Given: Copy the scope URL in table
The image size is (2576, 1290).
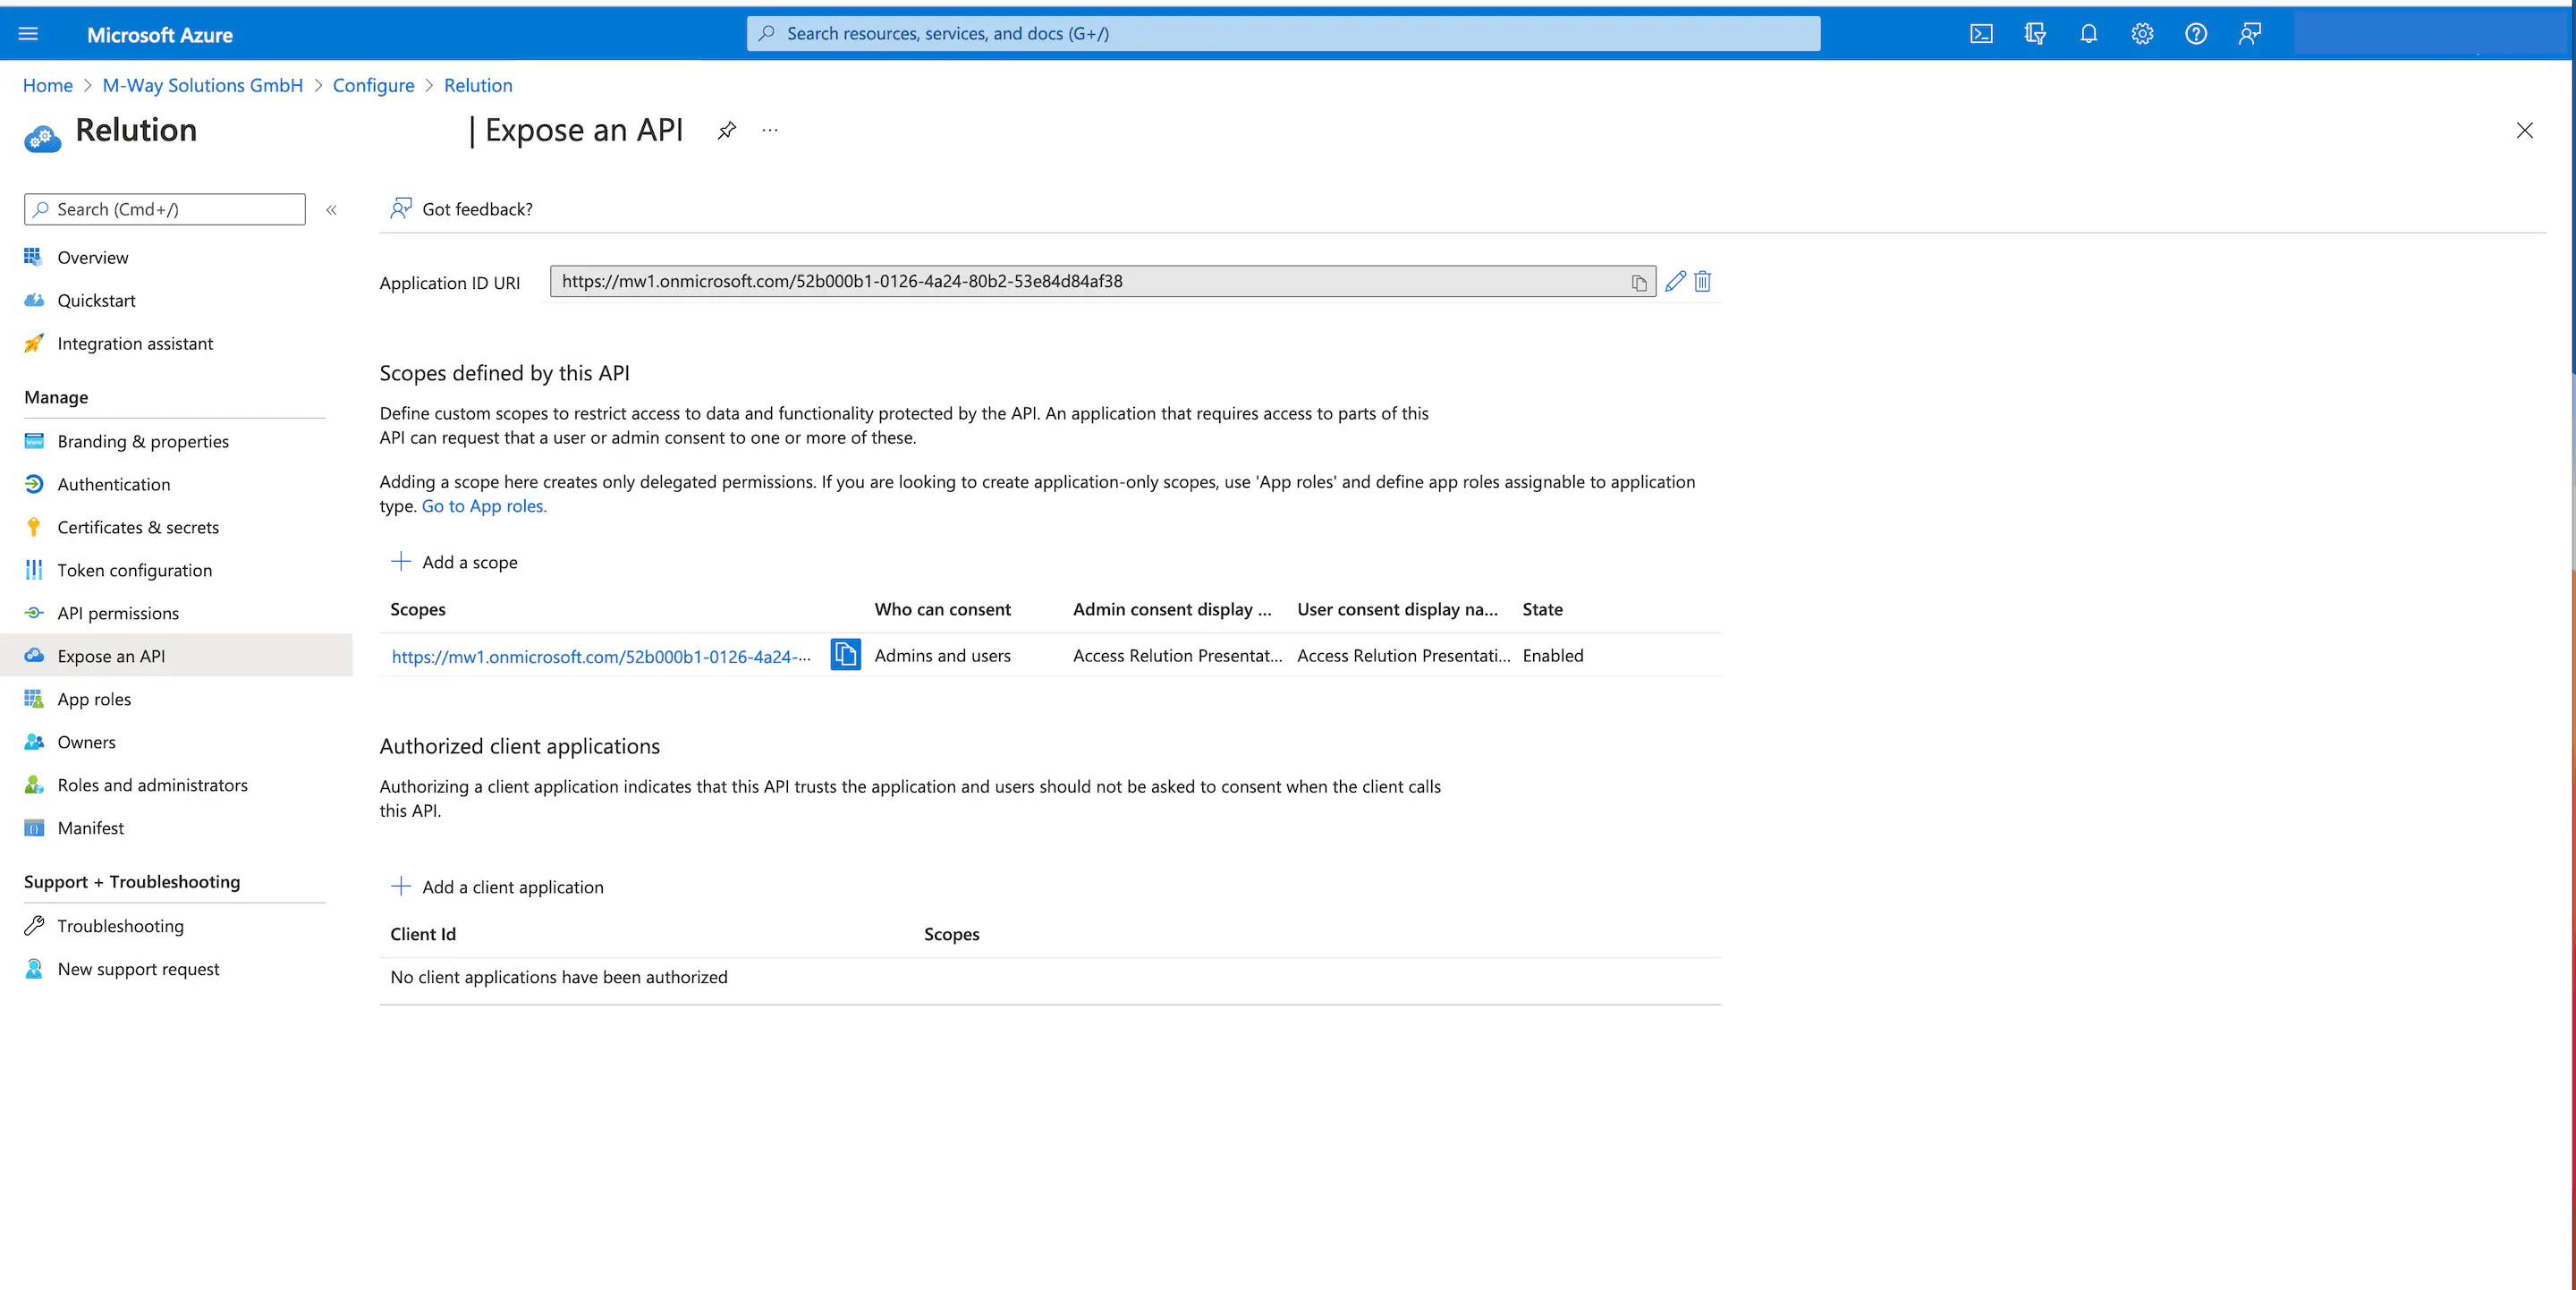Looking at the screenshot, I should (845, 655).
